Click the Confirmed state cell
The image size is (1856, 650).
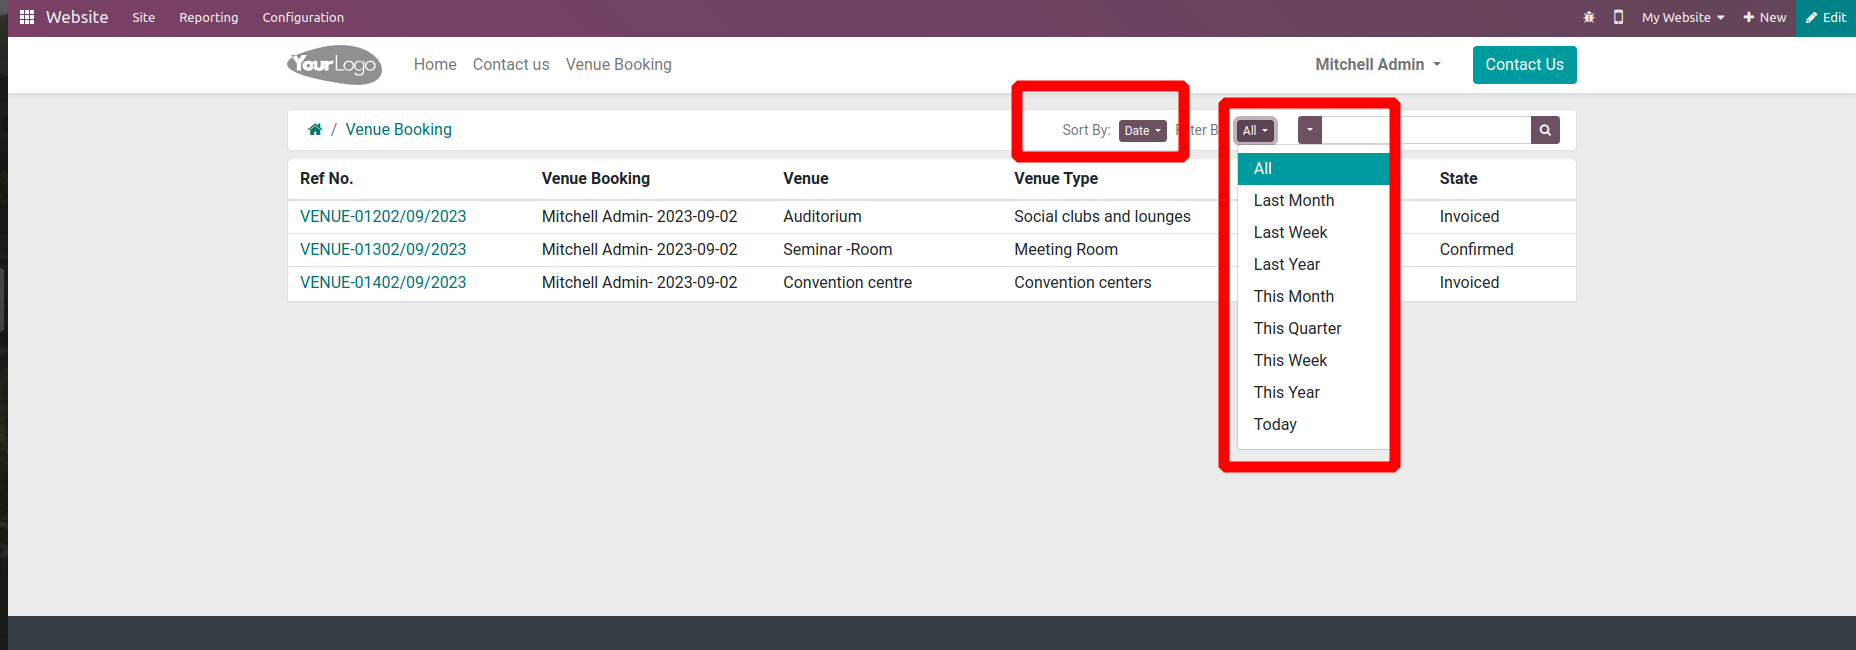click(1477, 249)
